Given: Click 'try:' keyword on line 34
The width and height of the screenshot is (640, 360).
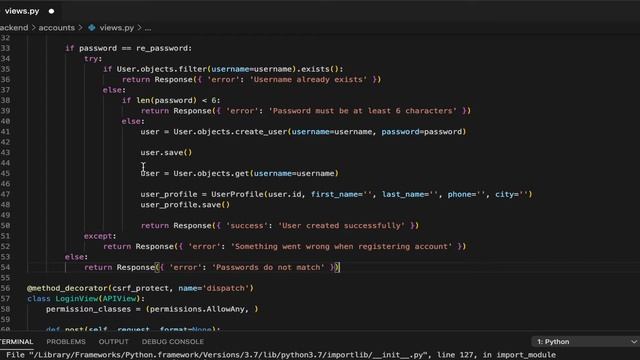Looking at the screenshot, I should (x=93, y=59).
